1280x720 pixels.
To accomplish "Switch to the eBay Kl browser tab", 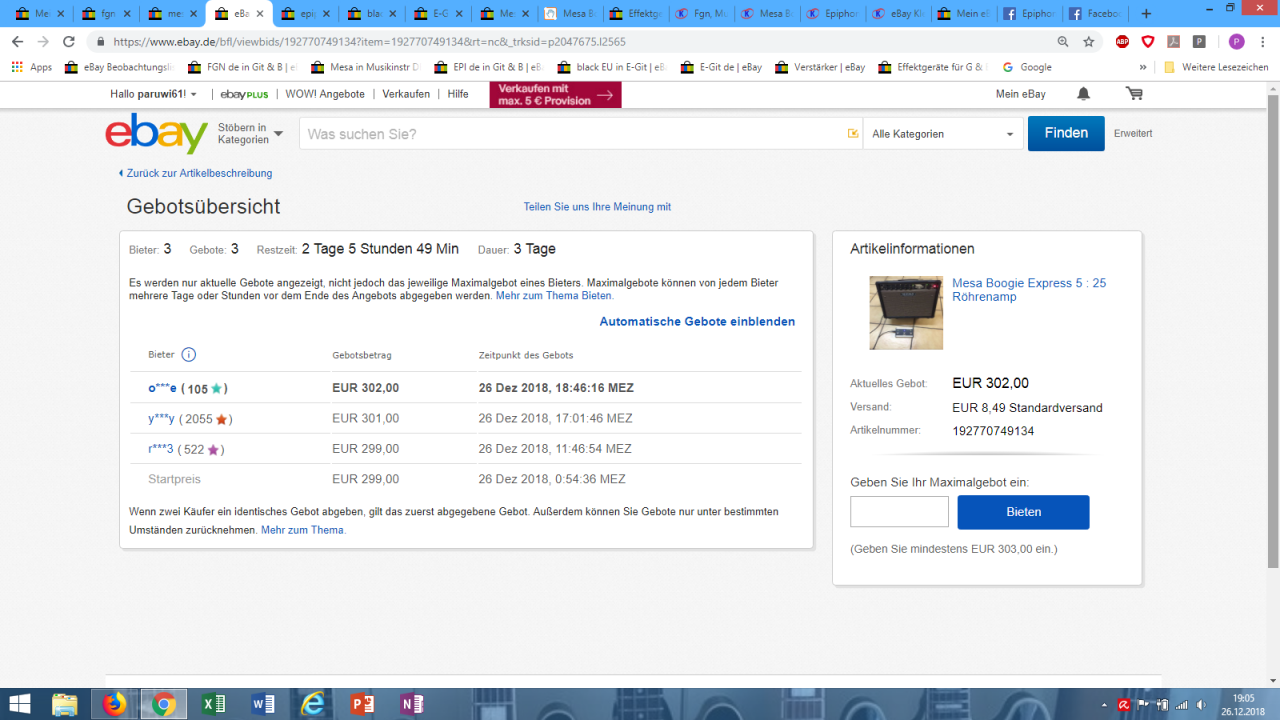I will [x=897, y=14].
